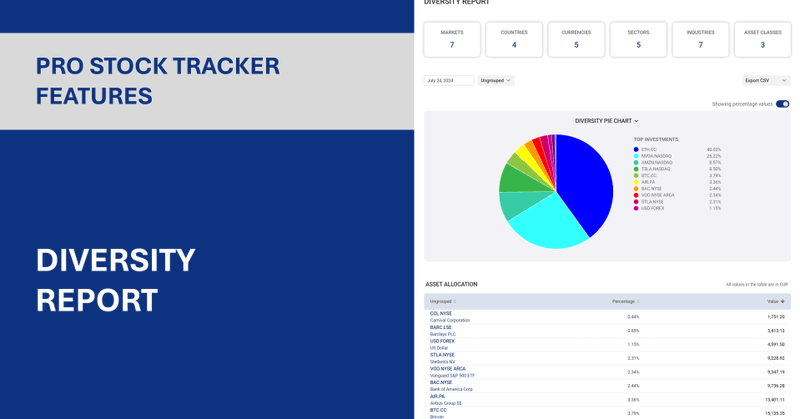Screen dimensions: 800x419
Task: Select the Markets 7 summary card
Action: click(x=452, y=39)
